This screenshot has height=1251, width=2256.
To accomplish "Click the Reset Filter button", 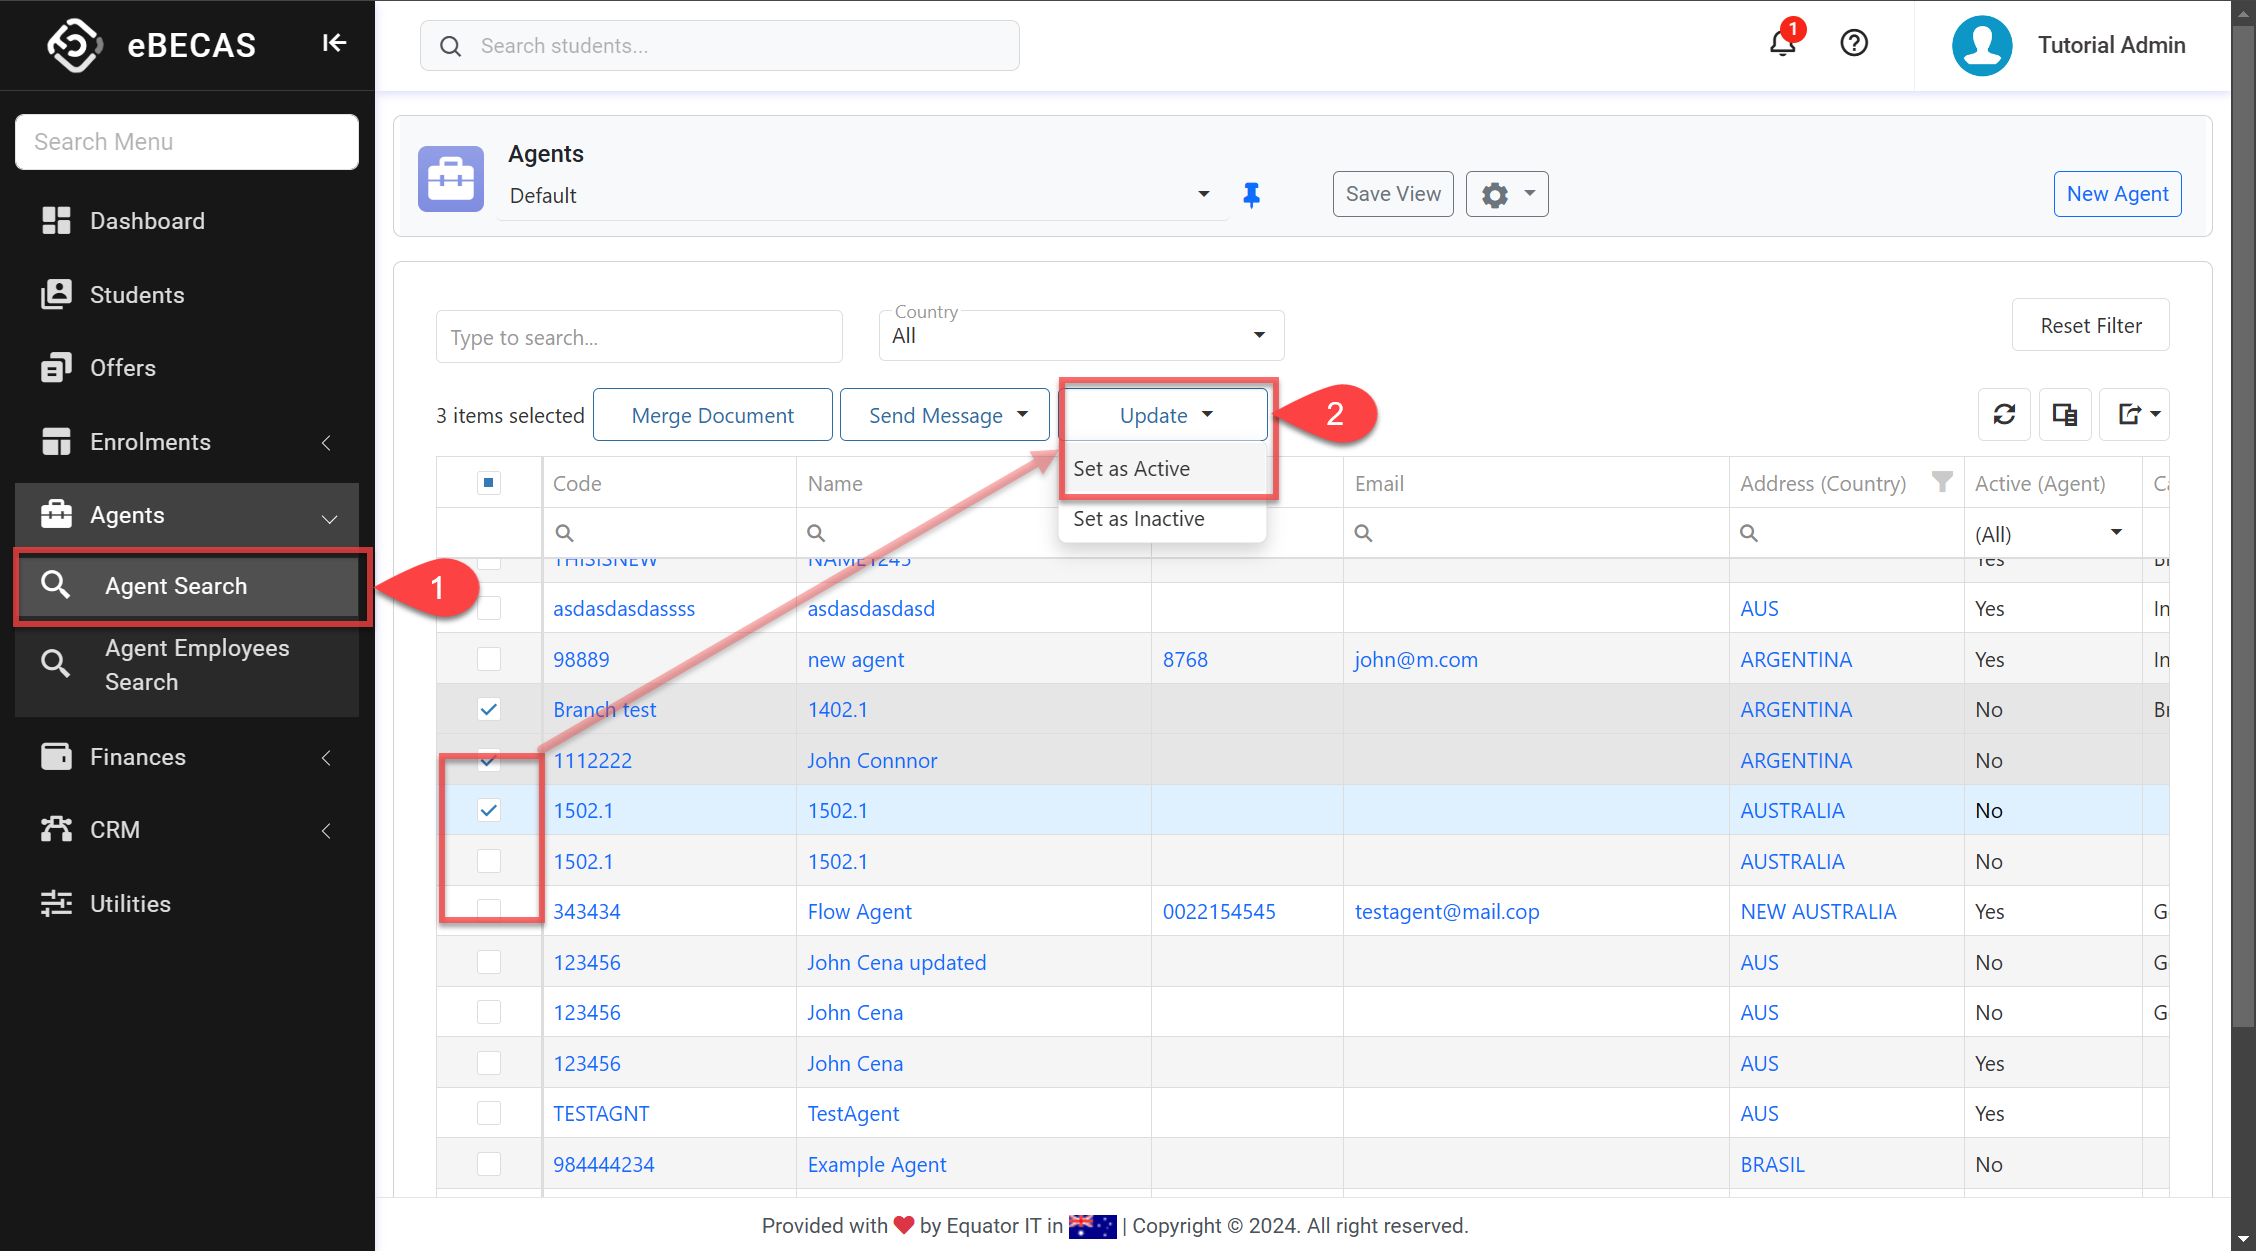I will click(2090, 325).
